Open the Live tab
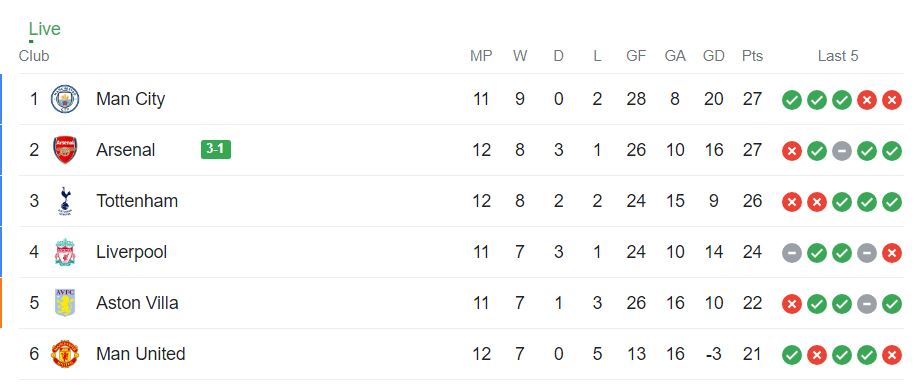This screenshot has height=385, width=918. [x=44, y=29]
